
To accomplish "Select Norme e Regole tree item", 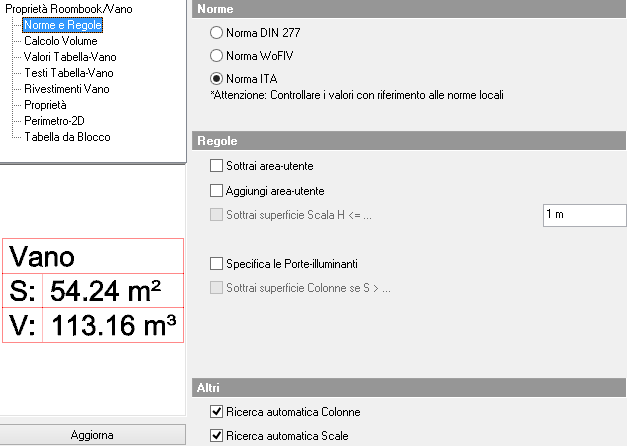I will (63, 25).
